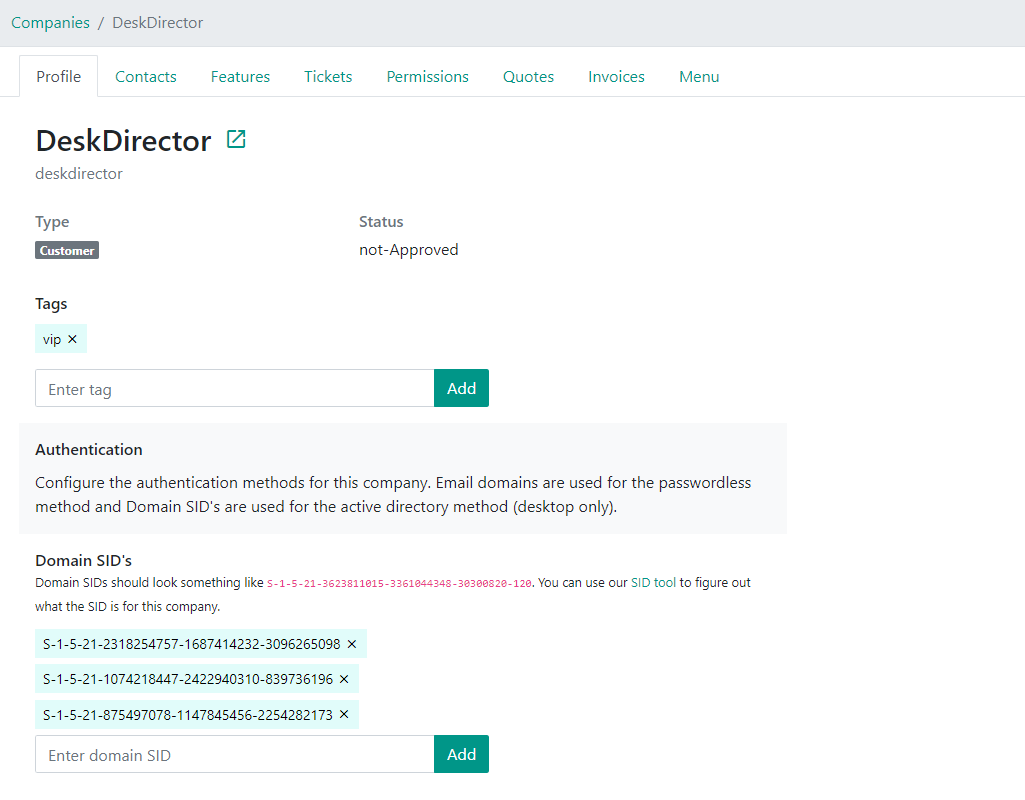Go to Companies breadcrumb
The height and width of the screenshot is (800, 1025).
tap(50, 23)
